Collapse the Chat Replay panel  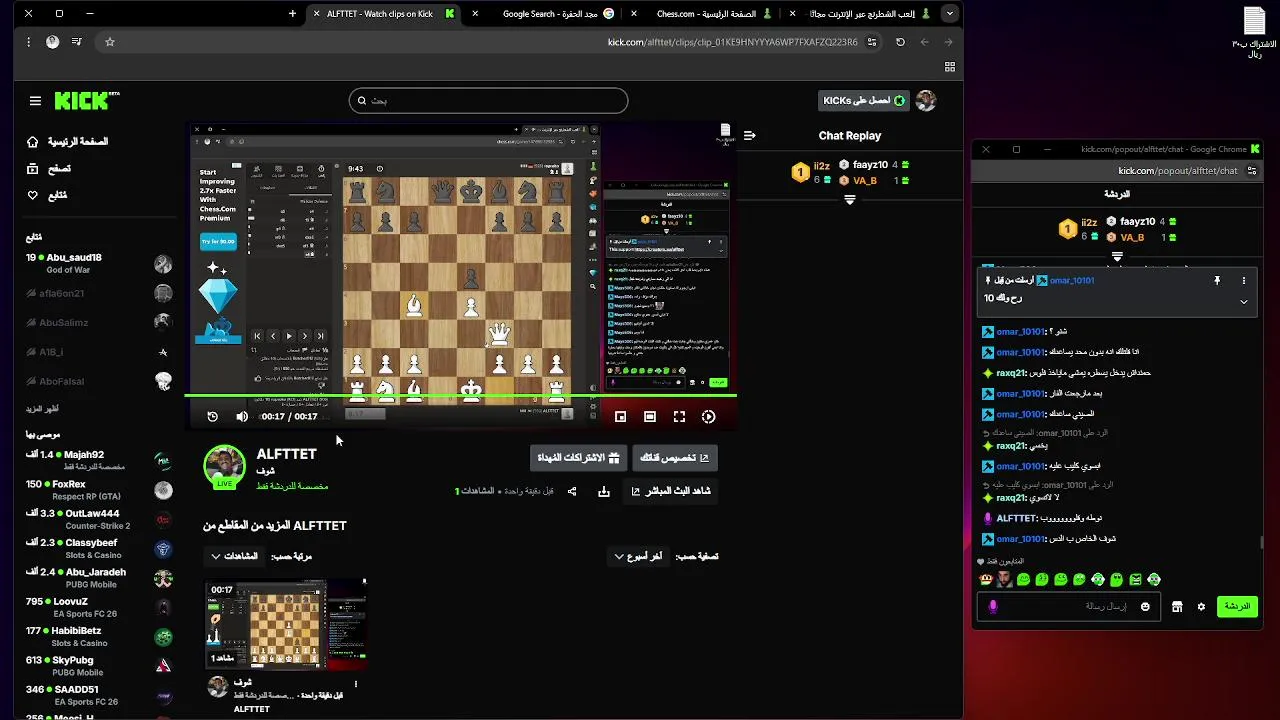tap(749, 135)
